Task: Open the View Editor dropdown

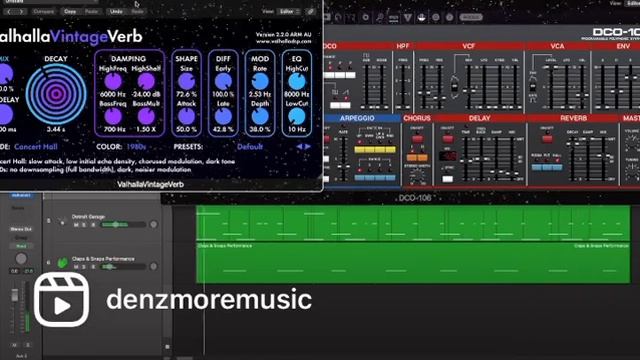Action: (289, 11)
